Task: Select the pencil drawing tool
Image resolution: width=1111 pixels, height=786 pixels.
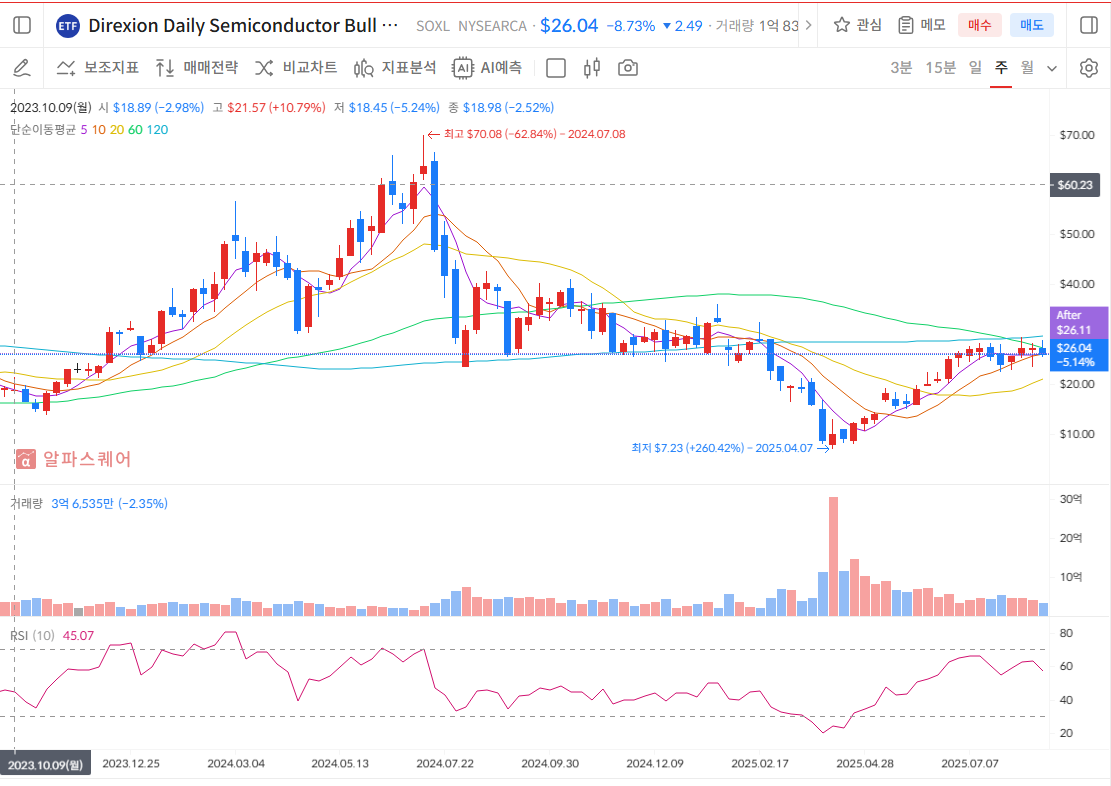Action: tap(22, 68)
